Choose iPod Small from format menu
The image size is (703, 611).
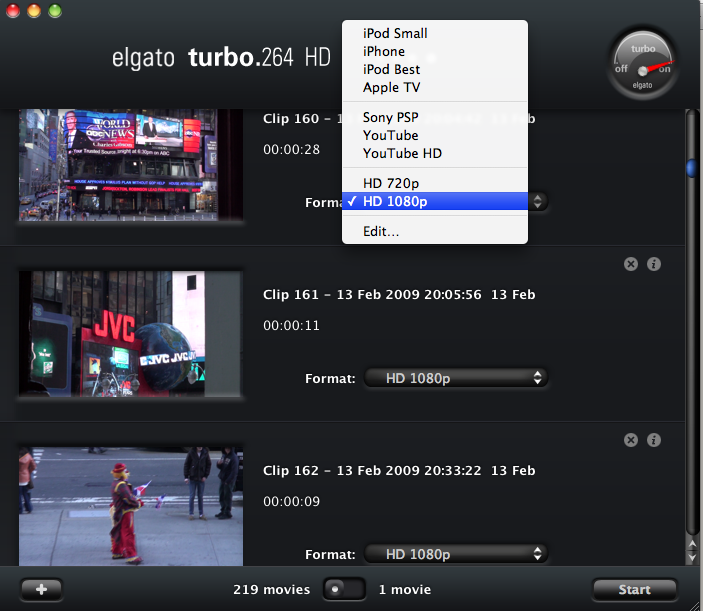(x=434, y=33)
